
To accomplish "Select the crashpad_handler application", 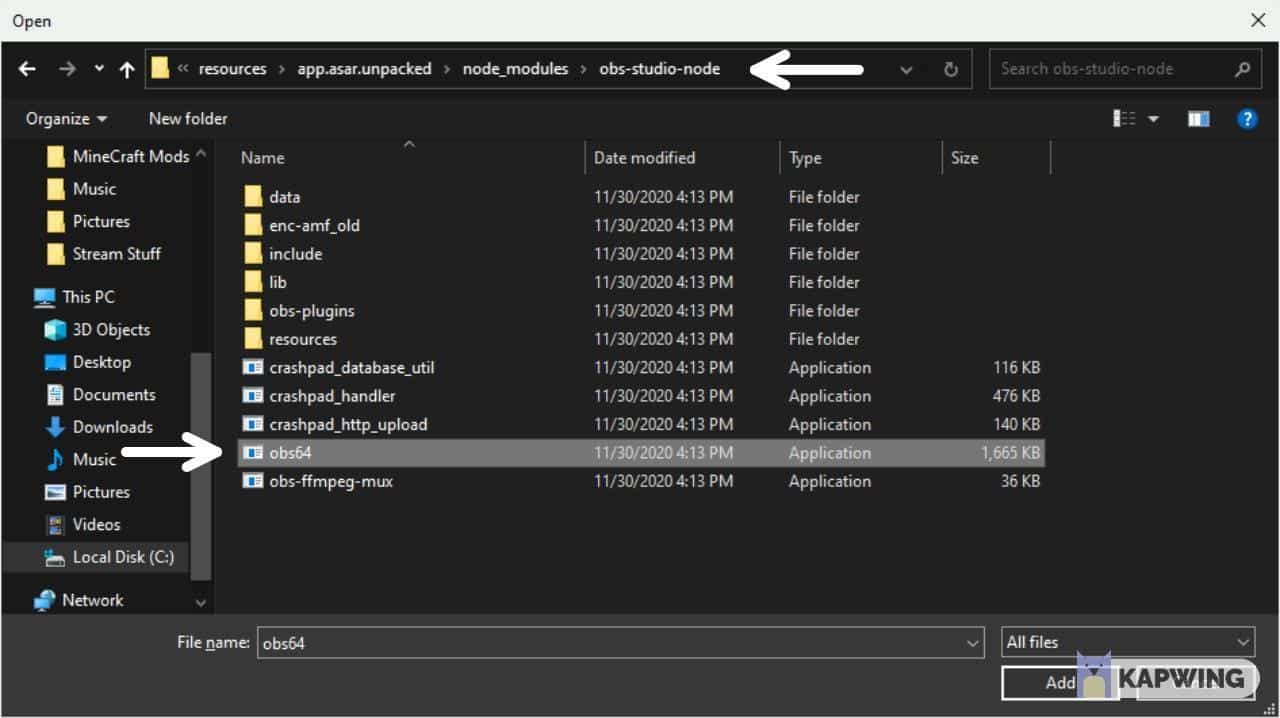I will 642,396.
